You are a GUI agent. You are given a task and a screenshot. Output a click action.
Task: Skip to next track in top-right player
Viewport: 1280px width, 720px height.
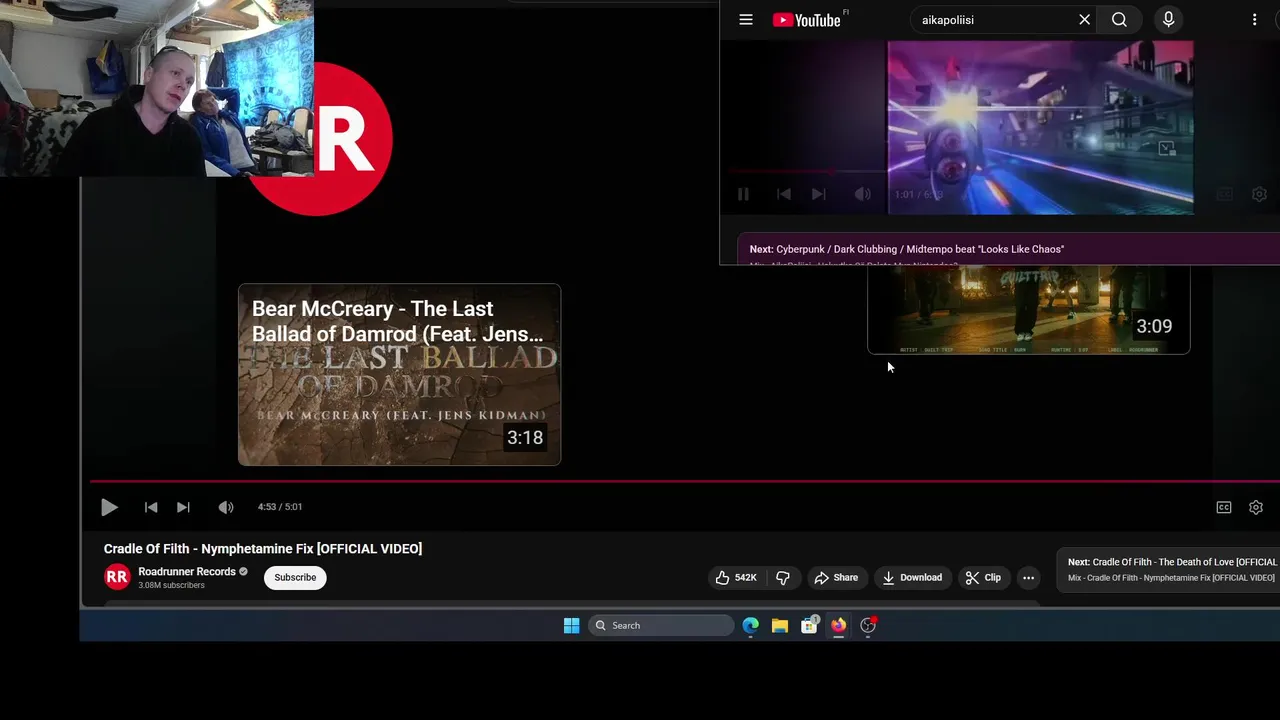[x=818, y=194]
